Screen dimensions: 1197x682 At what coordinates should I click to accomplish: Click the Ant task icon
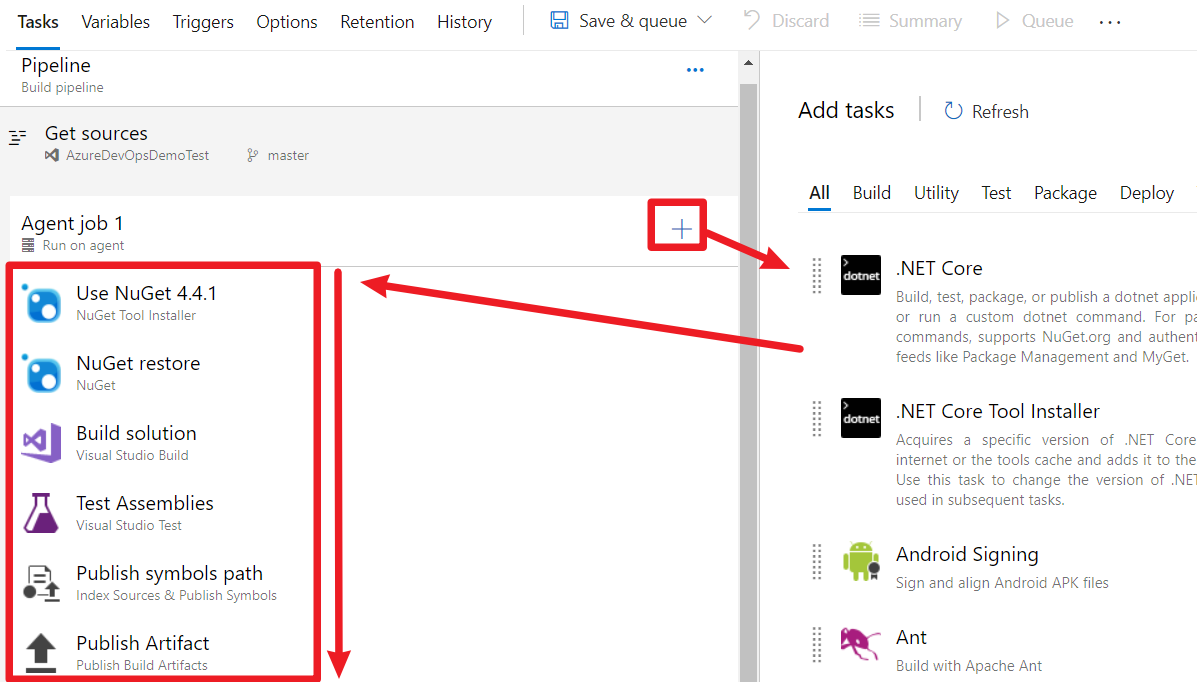tap(860, 643)
